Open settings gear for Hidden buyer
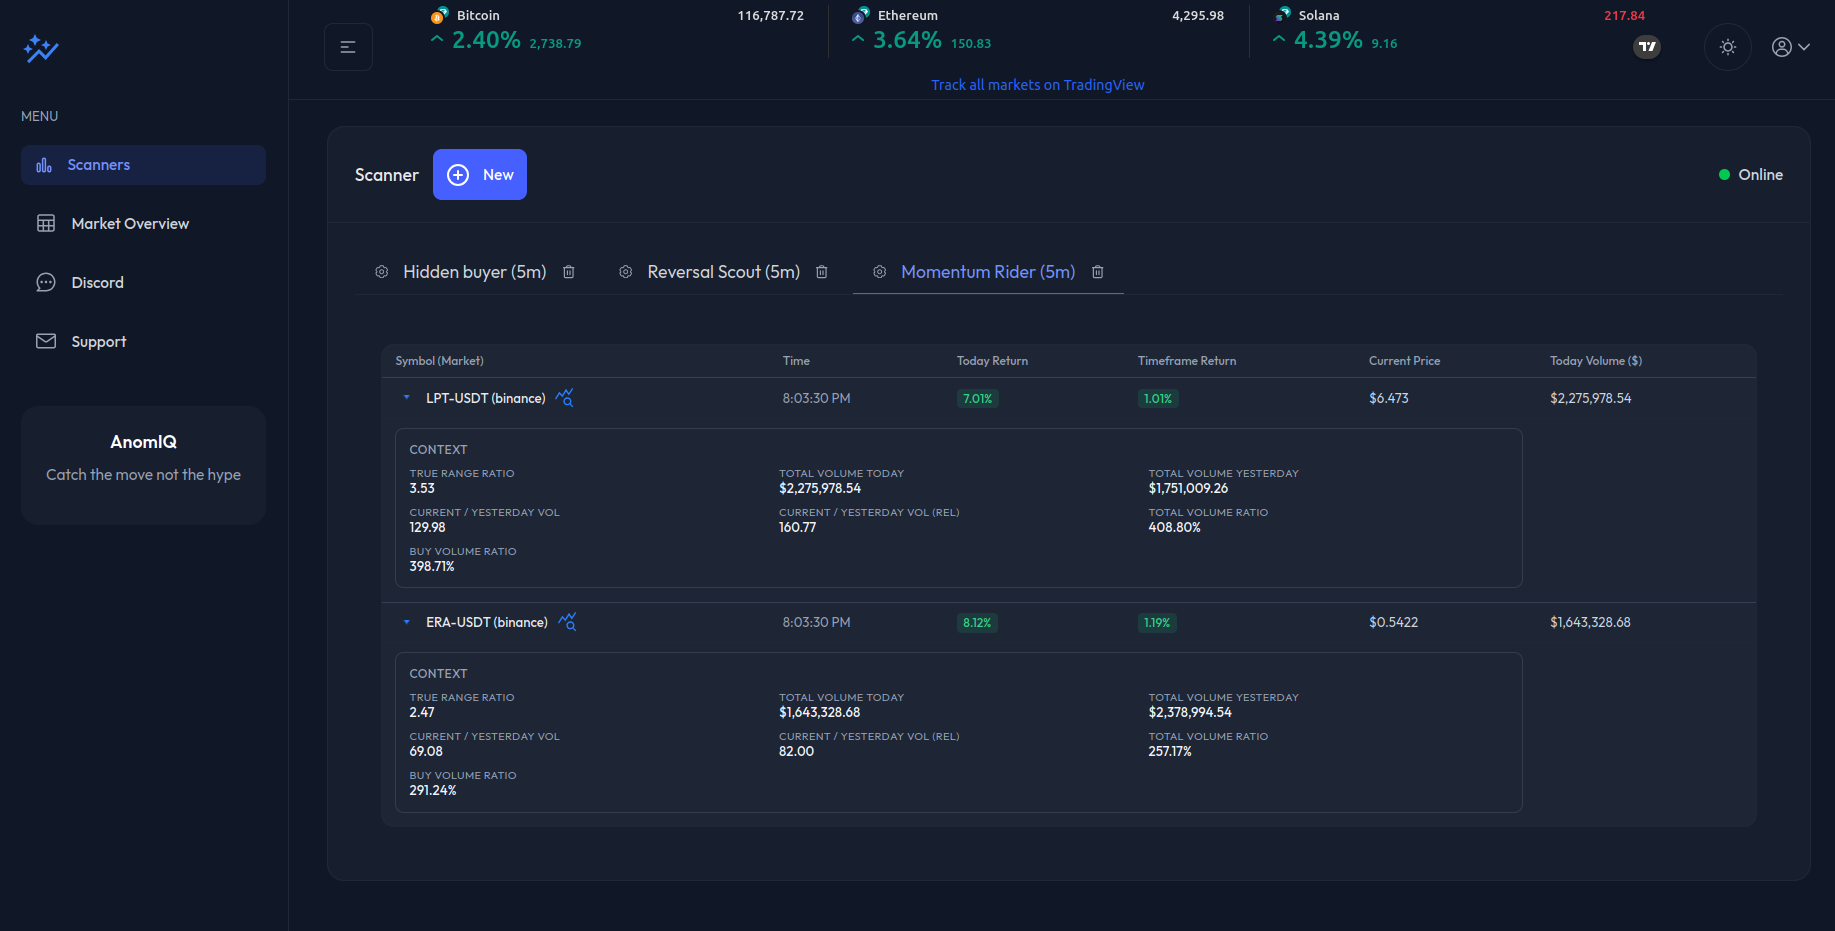Image resolution: width=1835 pixels, height=931 pixels. (382, 272)
